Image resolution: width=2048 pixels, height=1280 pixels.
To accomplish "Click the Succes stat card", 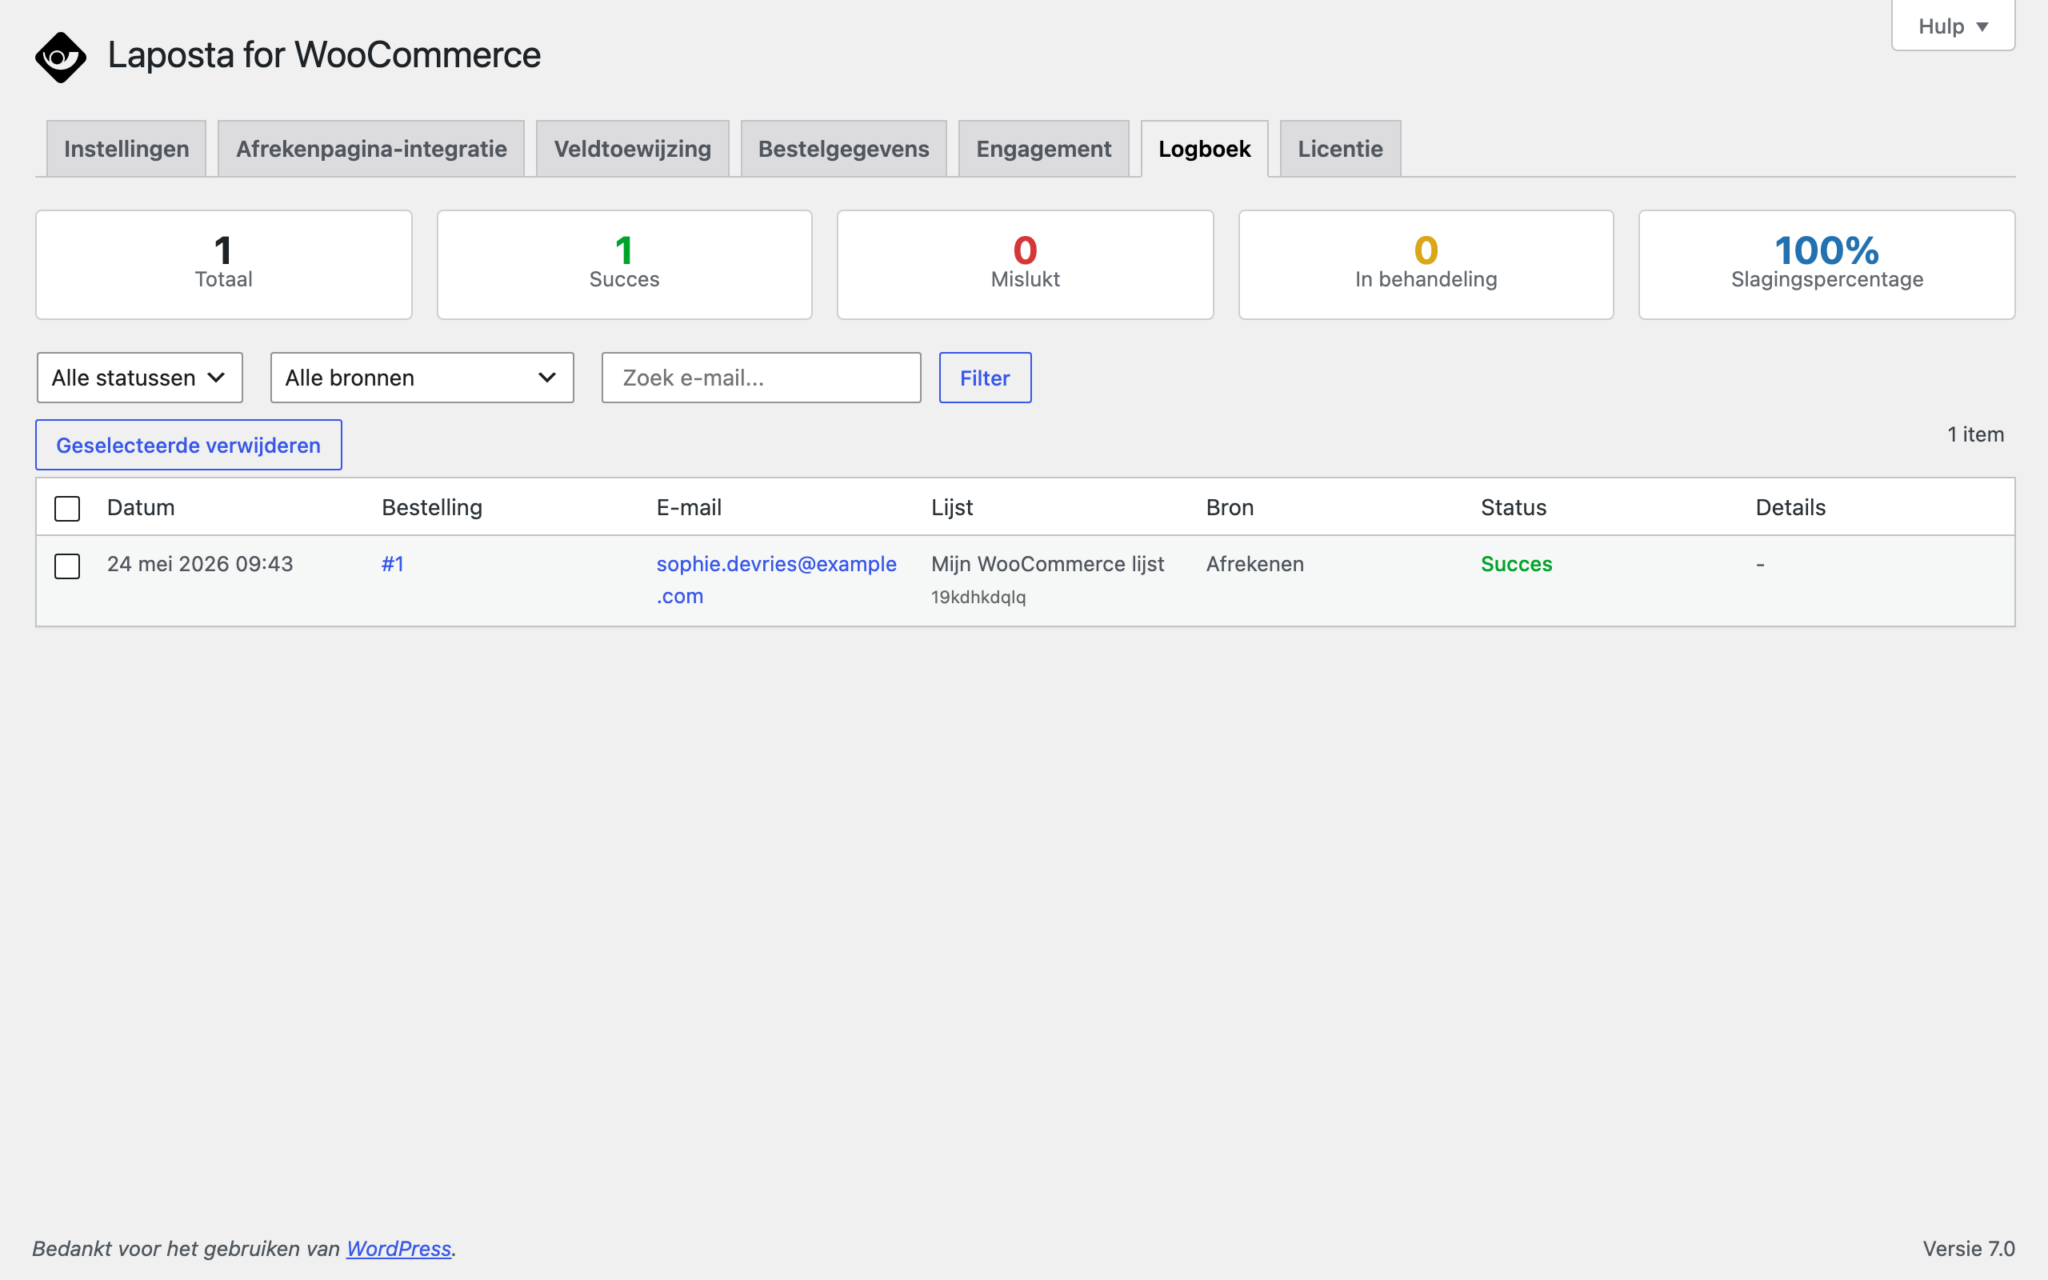I will (x=624, y=265).
